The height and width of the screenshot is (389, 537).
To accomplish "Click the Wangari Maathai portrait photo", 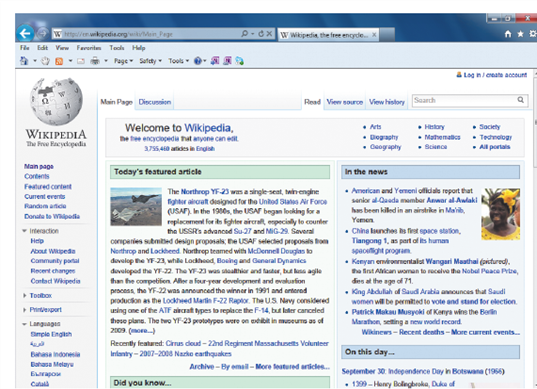I will tap(500, 214).
